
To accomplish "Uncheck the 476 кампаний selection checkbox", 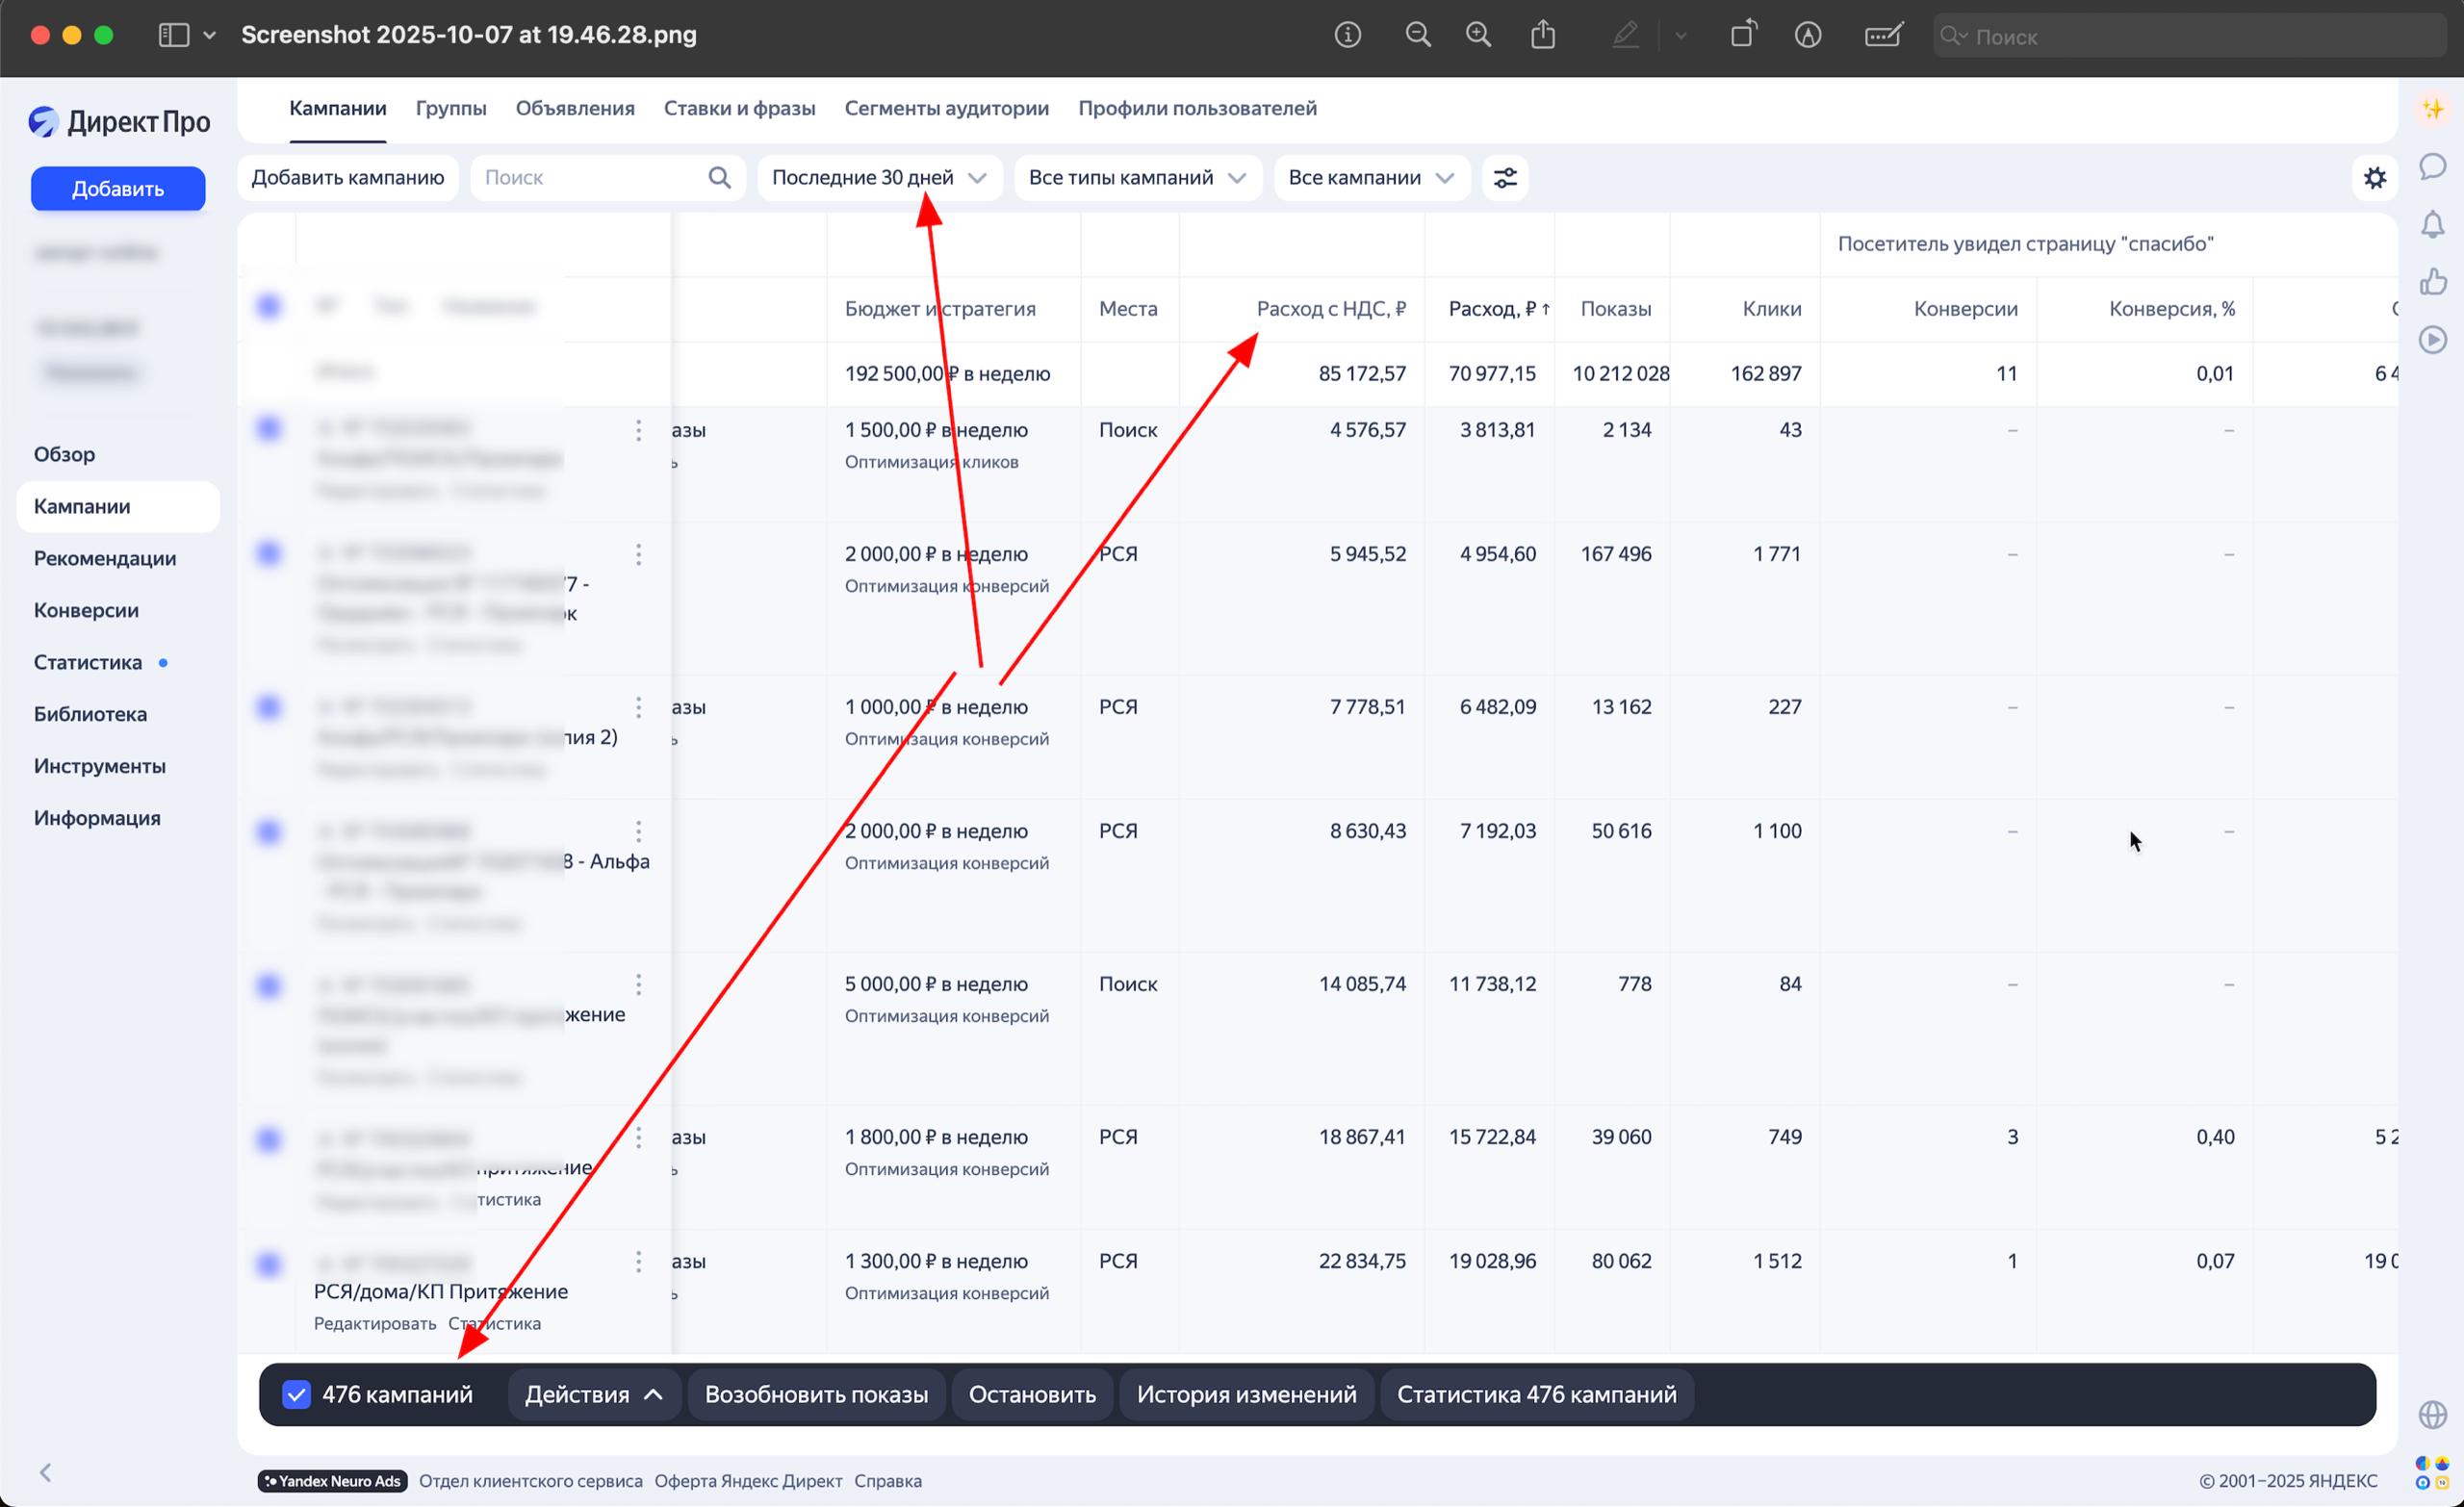I will tap(296, 1394).
